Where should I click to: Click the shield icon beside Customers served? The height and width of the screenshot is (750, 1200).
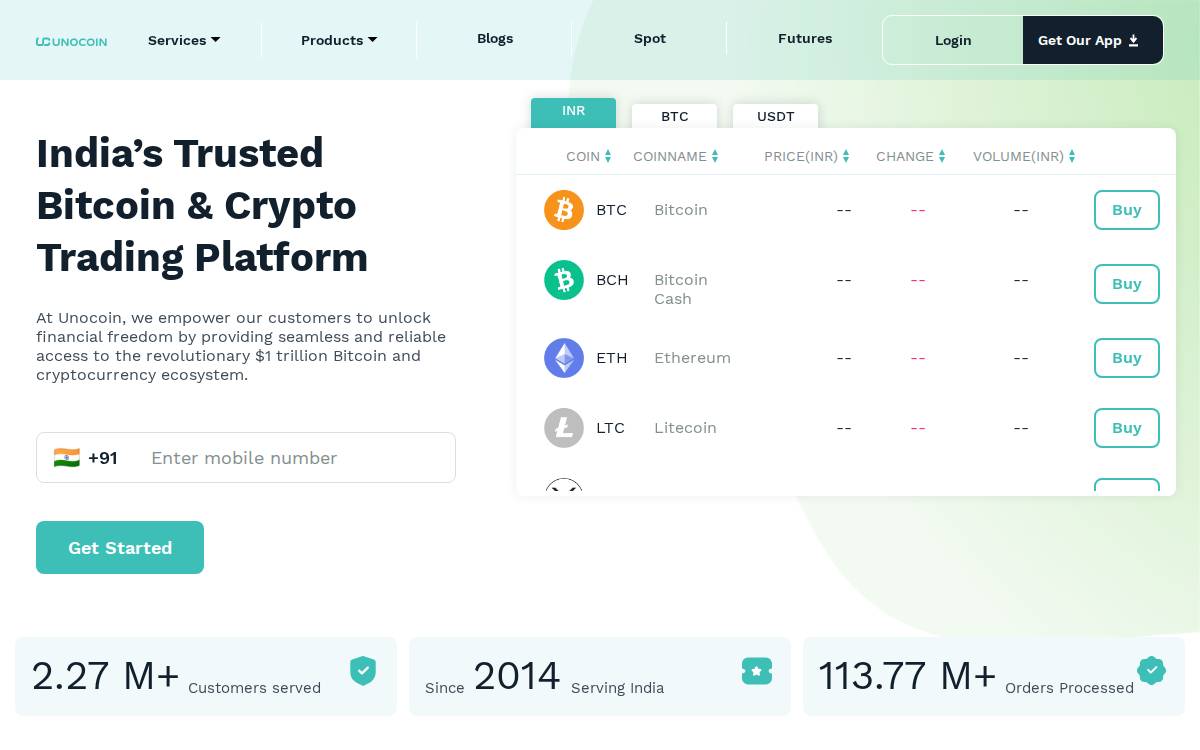[x=363, y=671]
